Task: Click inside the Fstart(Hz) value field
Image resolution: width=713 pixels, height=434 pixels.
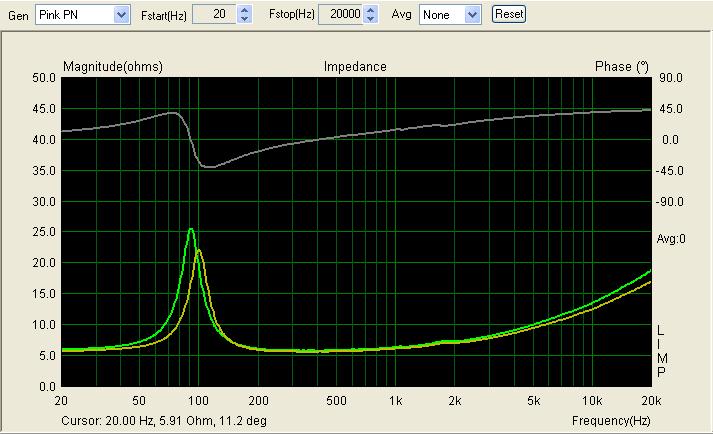Action: [214, 15]
